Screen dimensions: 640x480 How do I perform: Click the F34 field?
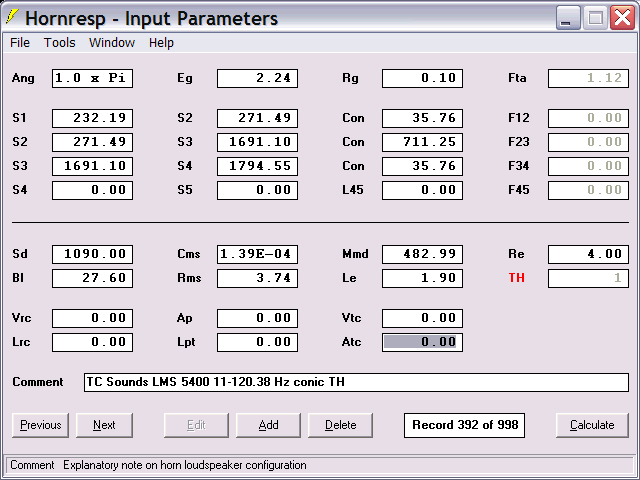588,166
